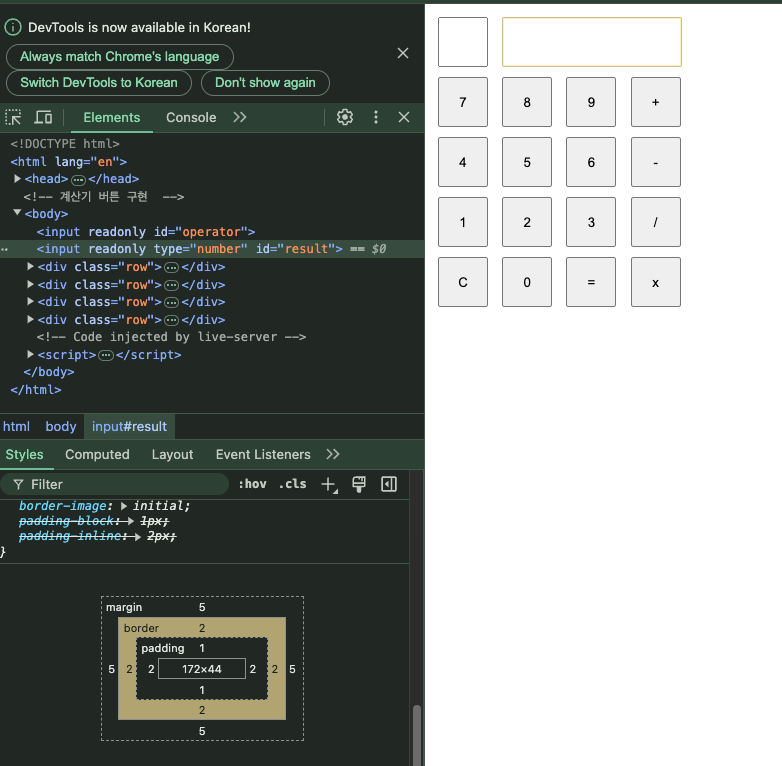Click the multiply x button
The image size is (782, 766).
tap(655, 282)
